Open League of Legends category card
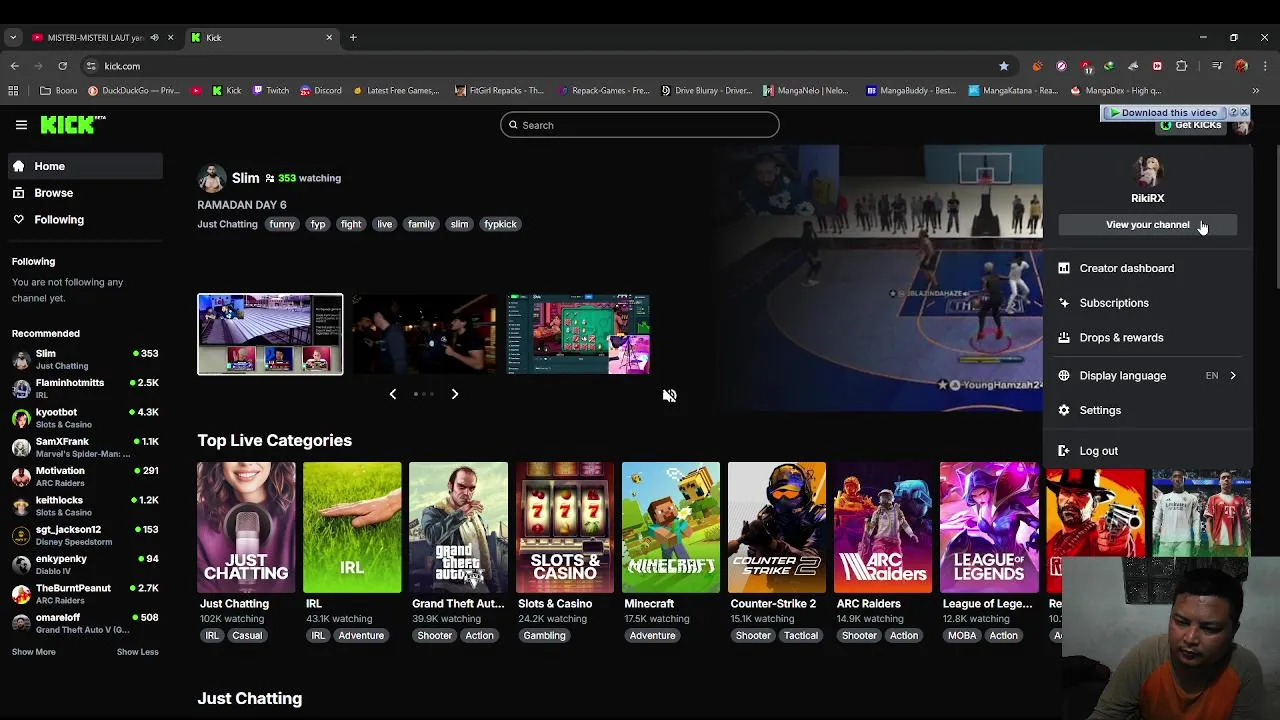This screenshot has height=720, width=1280. [x=989, y=527]
